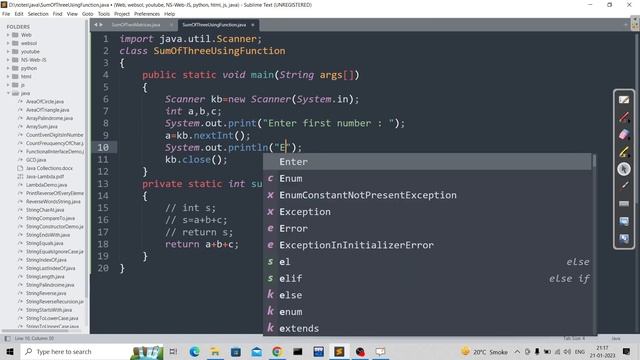Click the autocomplete popup scrollbar

(x=594, y=161)
